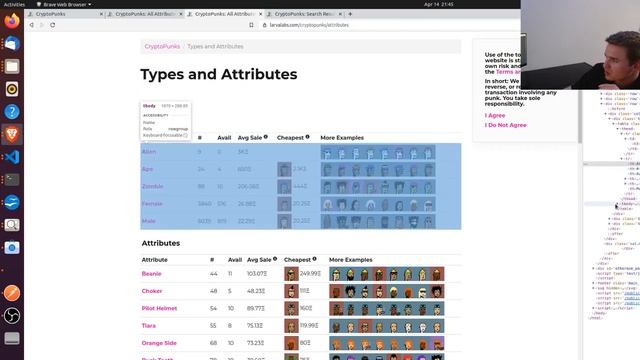Click the info icon beside Cheapest in Attributes table
This screenshot has height=360, width=640.
[x=314, y=259]
